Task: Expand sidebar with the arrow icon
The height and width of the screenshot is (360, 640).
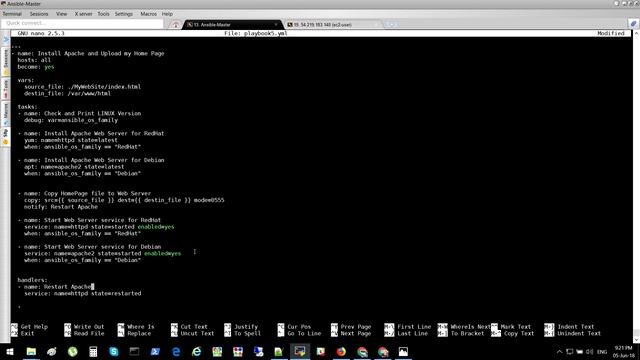Action: pos(6,40)
